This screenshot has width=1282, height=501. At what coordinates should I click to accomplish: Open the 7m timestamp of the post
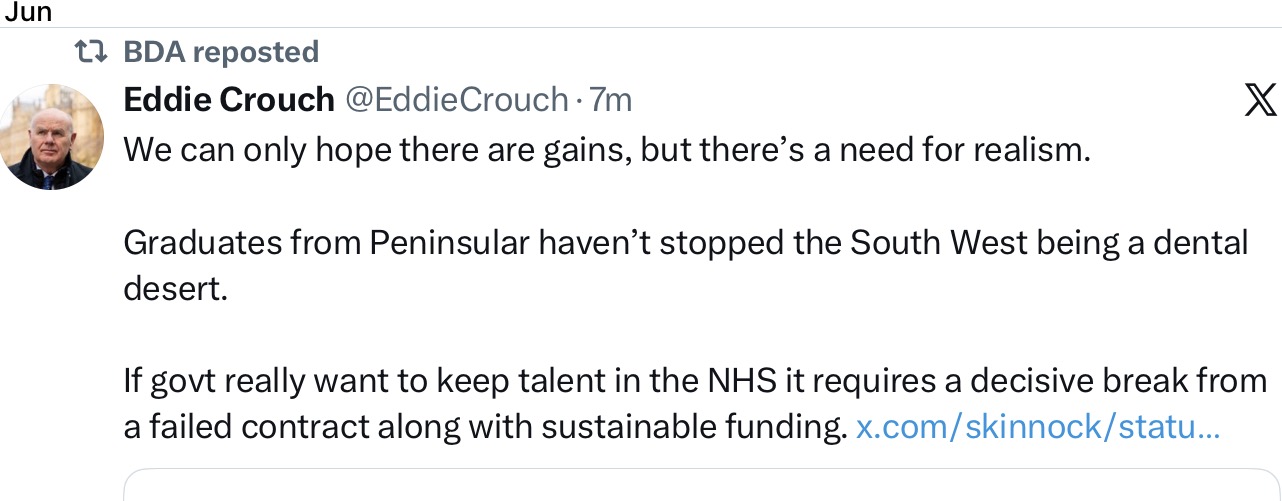point(611,100)
